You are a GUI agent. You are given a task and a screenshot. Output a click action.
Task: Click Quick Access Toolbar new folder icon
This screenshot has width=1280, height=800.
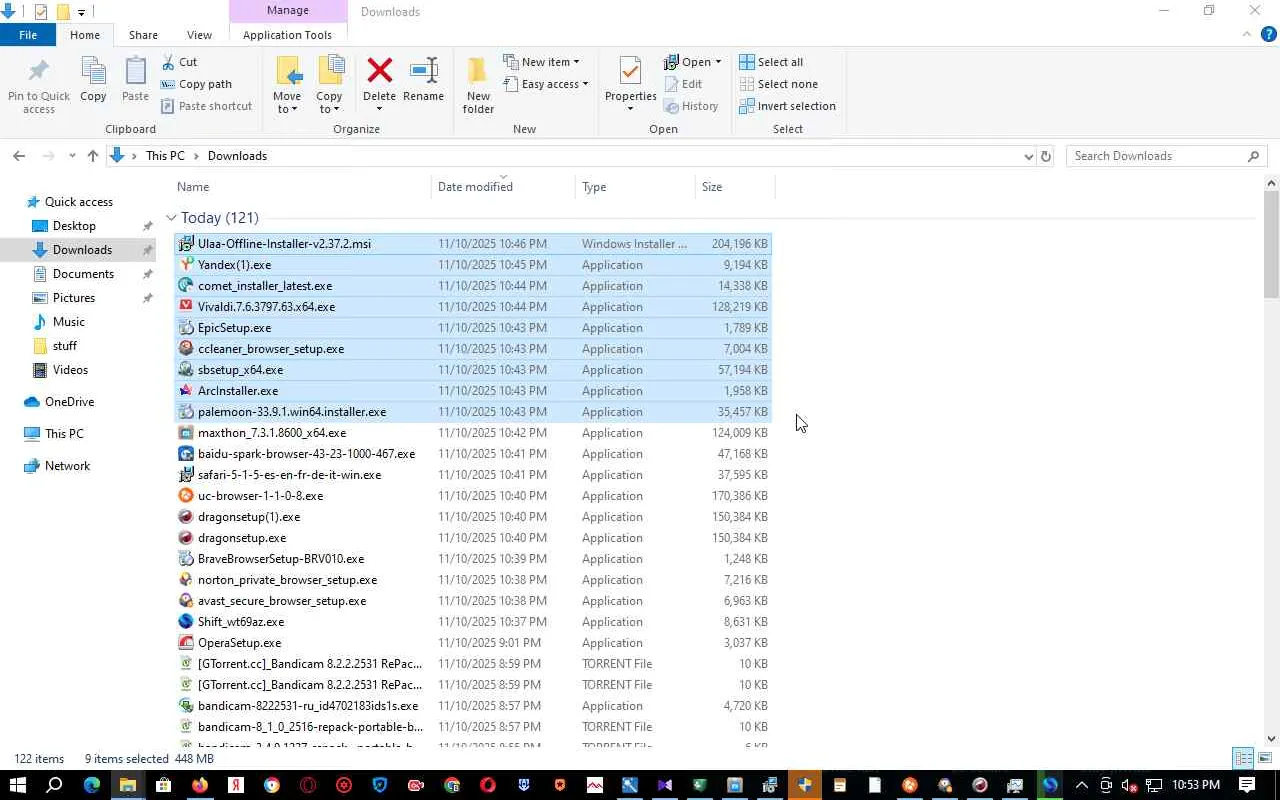63,12
